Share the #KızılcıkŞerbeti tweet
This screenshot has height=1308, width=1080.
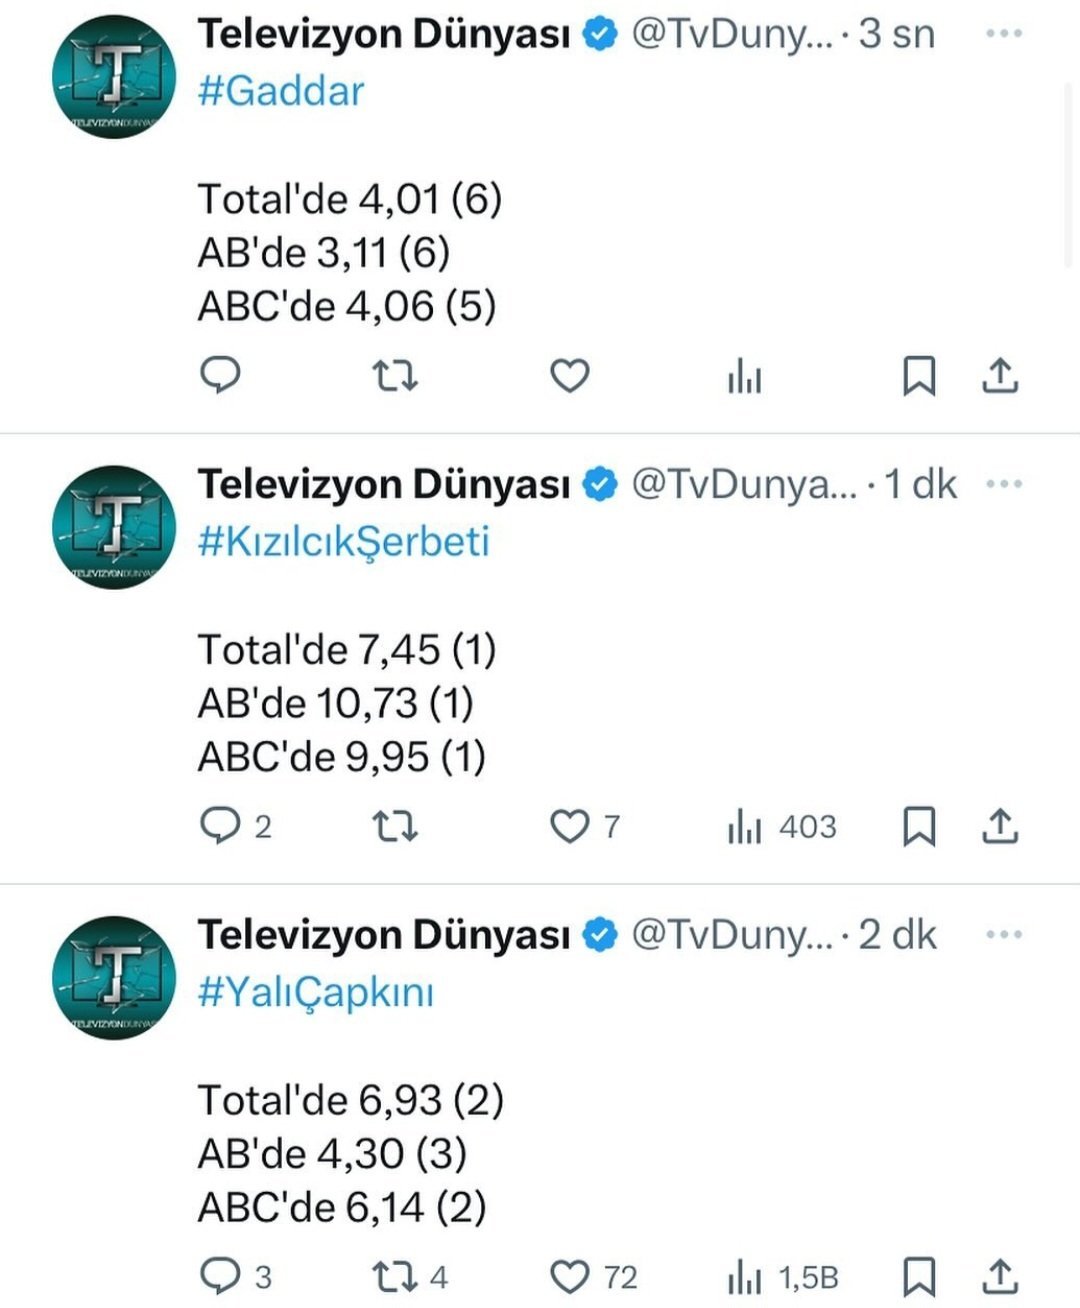coord(1000,826)
